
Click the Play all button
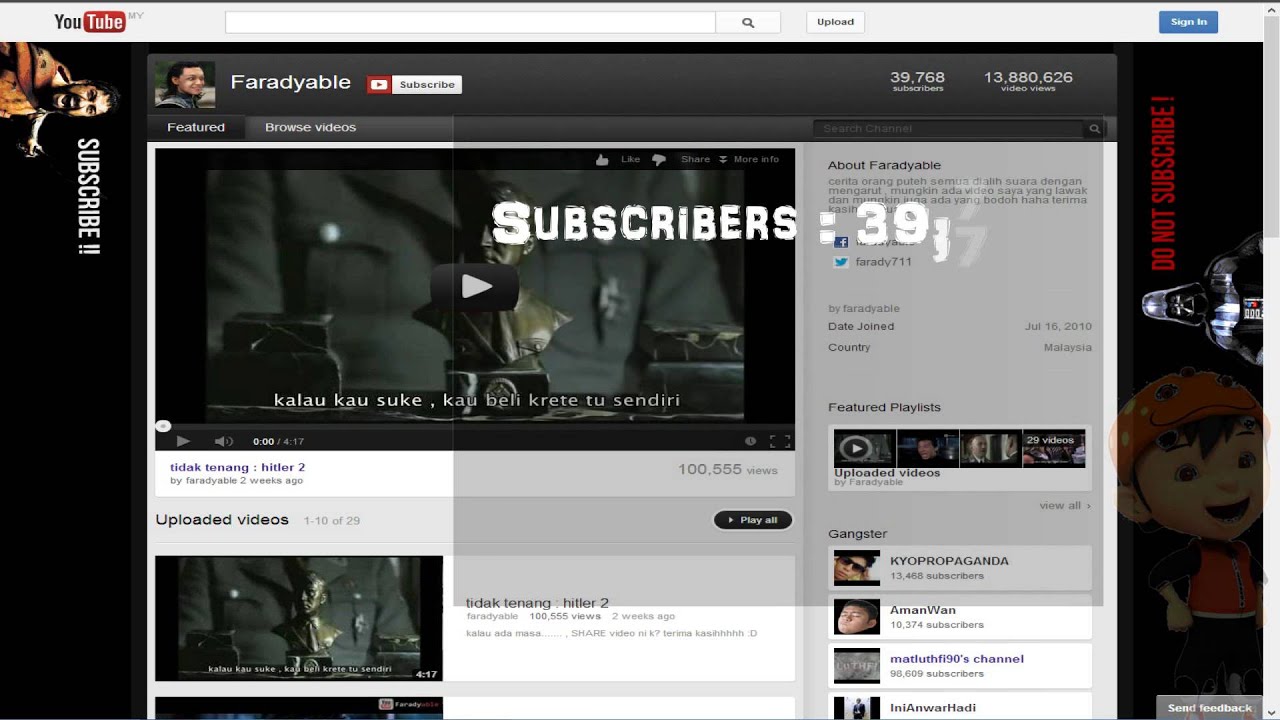(753, 520)
